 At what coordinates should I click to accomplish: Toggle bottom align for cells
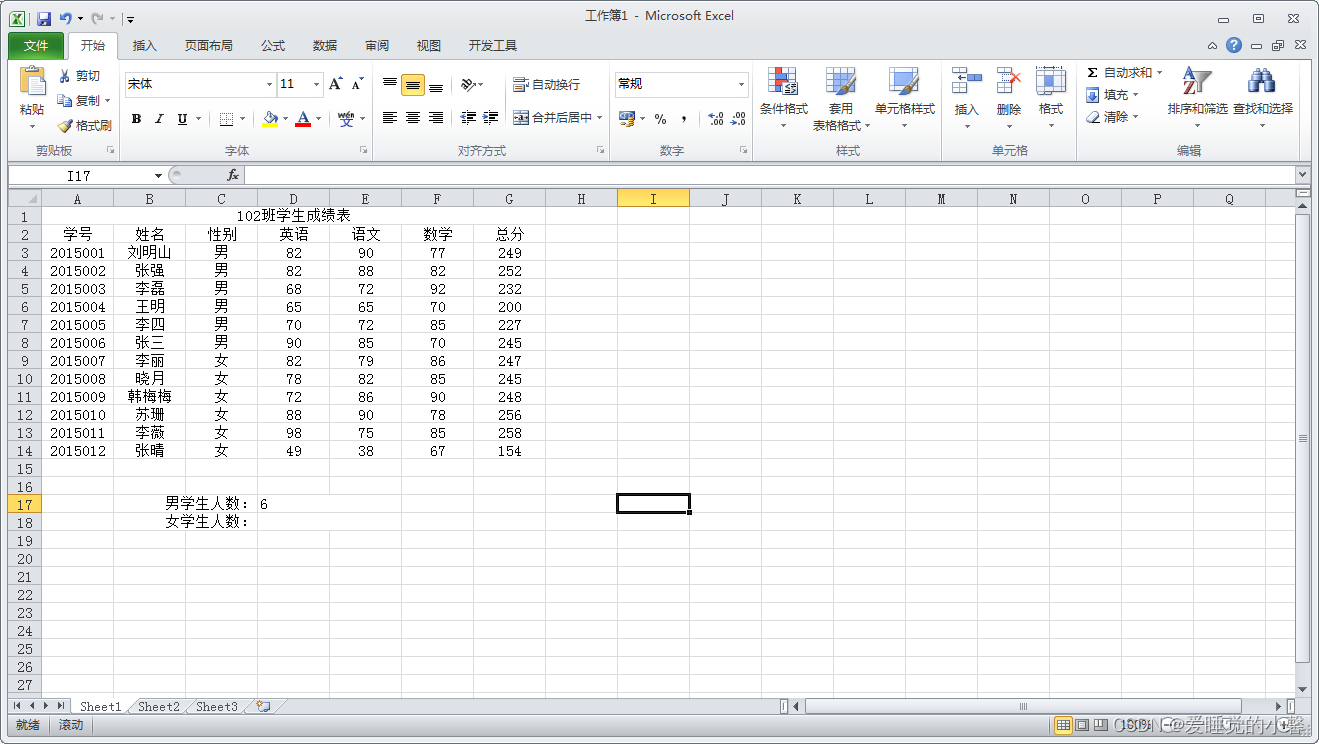[436, 85]
